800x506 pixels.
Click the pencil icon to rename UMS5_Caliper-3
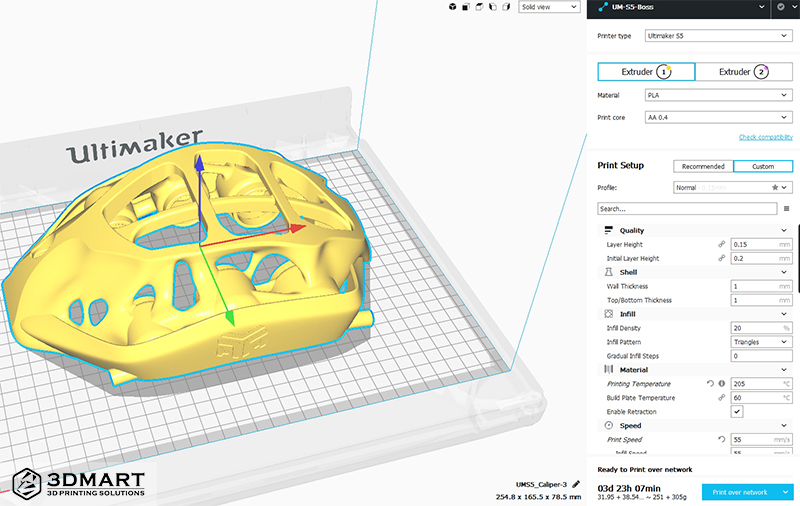pyautogui.click(x=577, y=484)
